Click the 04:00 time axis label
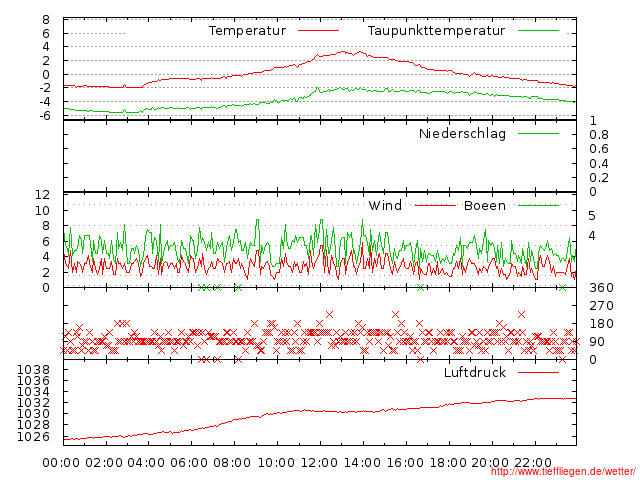 tap(146, 463)
